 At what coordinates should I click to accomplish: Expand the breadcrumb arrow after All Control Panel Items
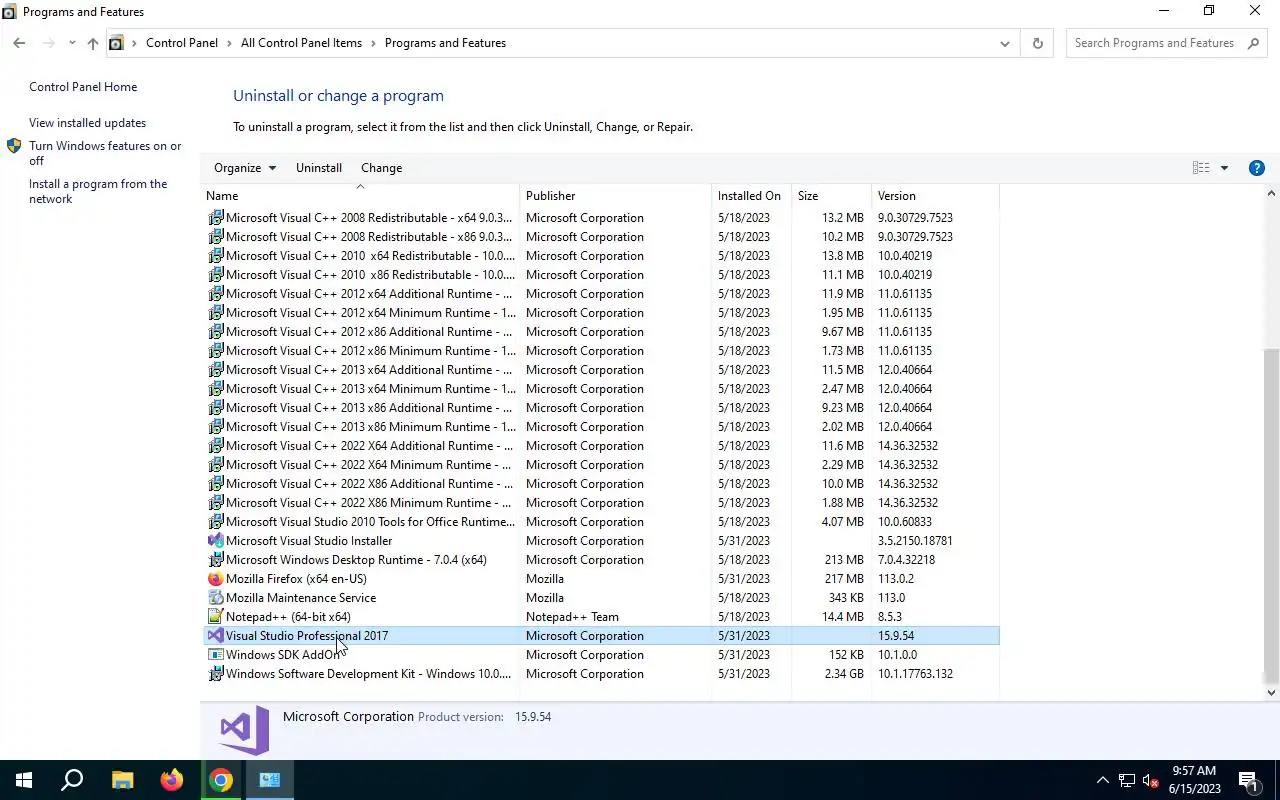pos(373,43)
